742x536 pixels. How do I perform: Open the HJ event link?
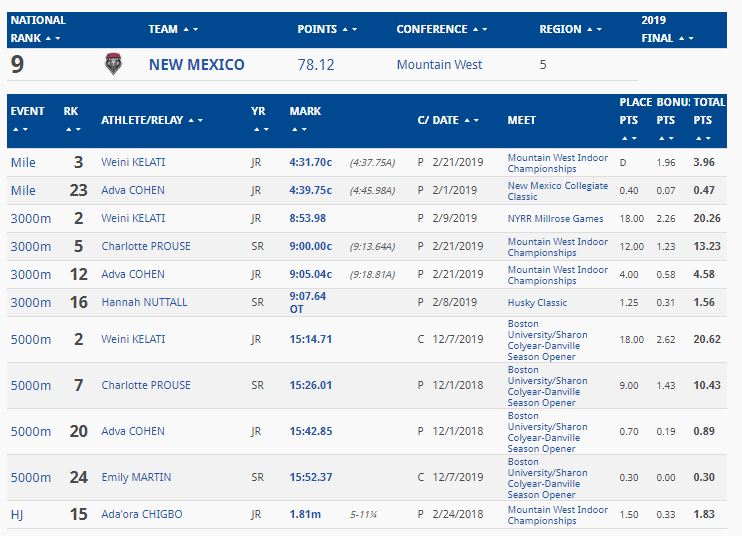tap(17, 514)
